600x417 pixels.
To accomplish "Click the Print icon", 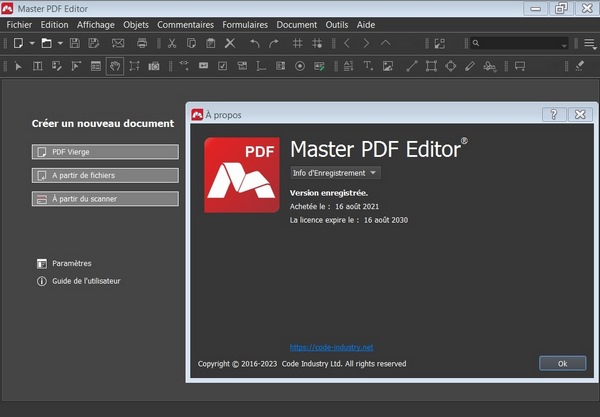I will coord(142,43).
